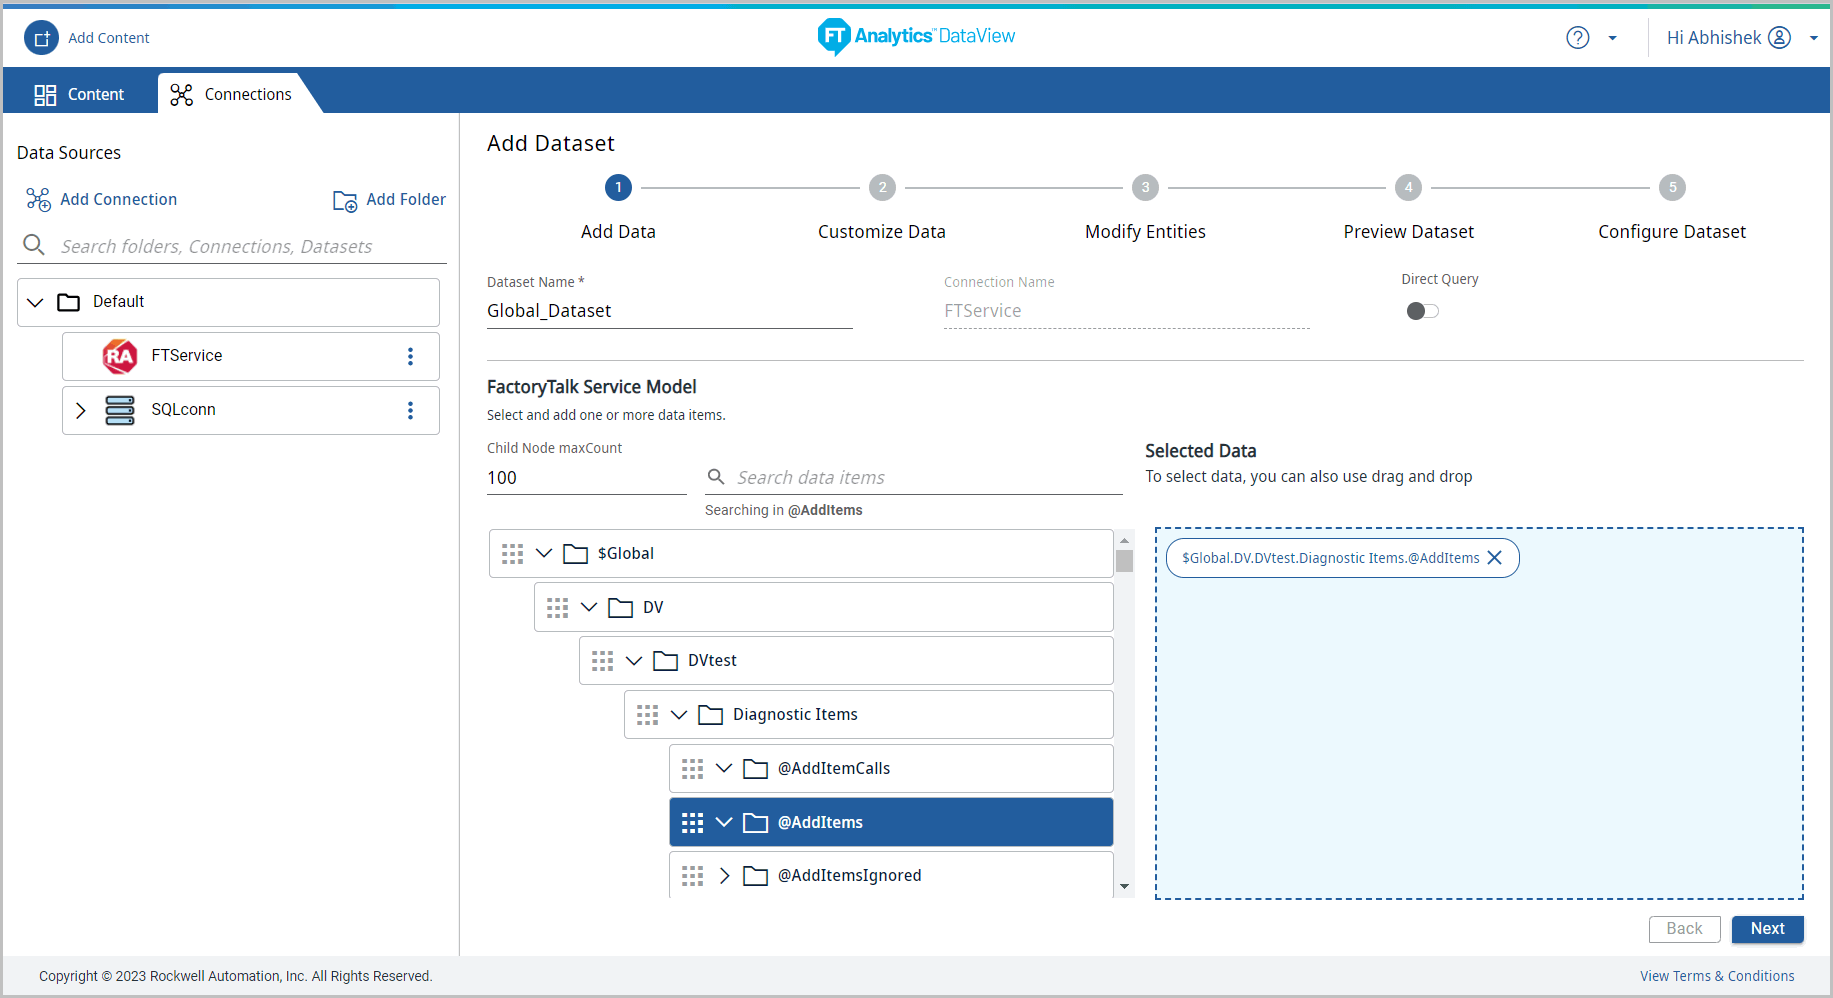This screenshot has height=998, width=1833.
Task: Grab the DVtest drag handle icon
Action: pyautogui.click(x=602, y=661)
